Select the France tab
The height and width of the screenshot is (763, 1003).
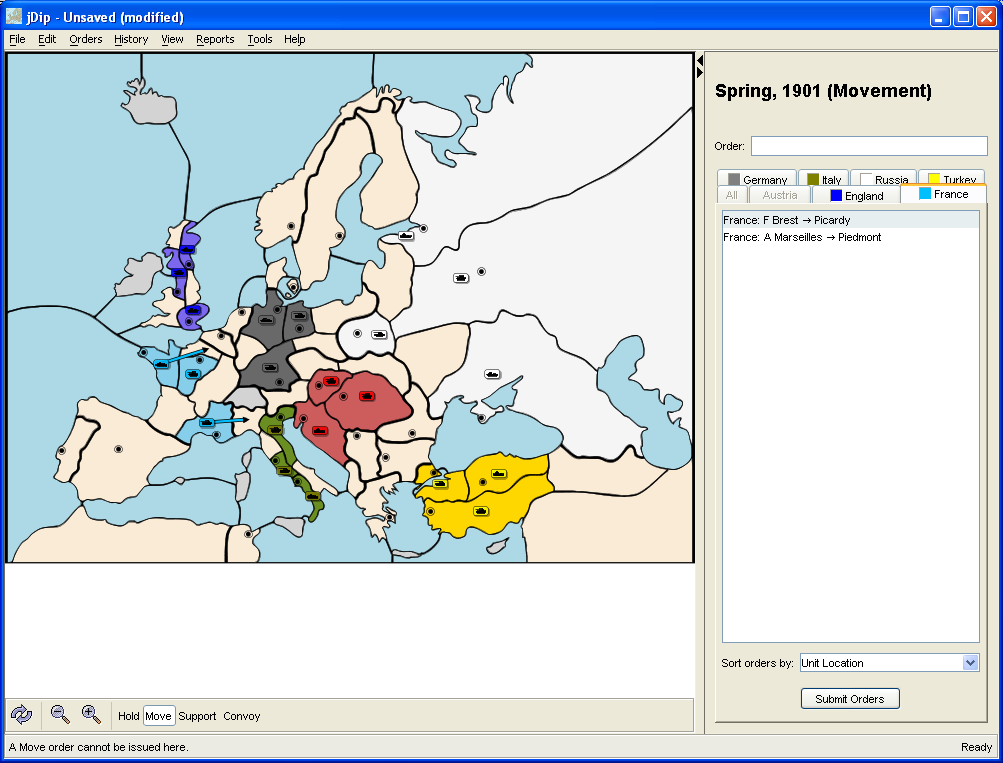click(944, 194)
